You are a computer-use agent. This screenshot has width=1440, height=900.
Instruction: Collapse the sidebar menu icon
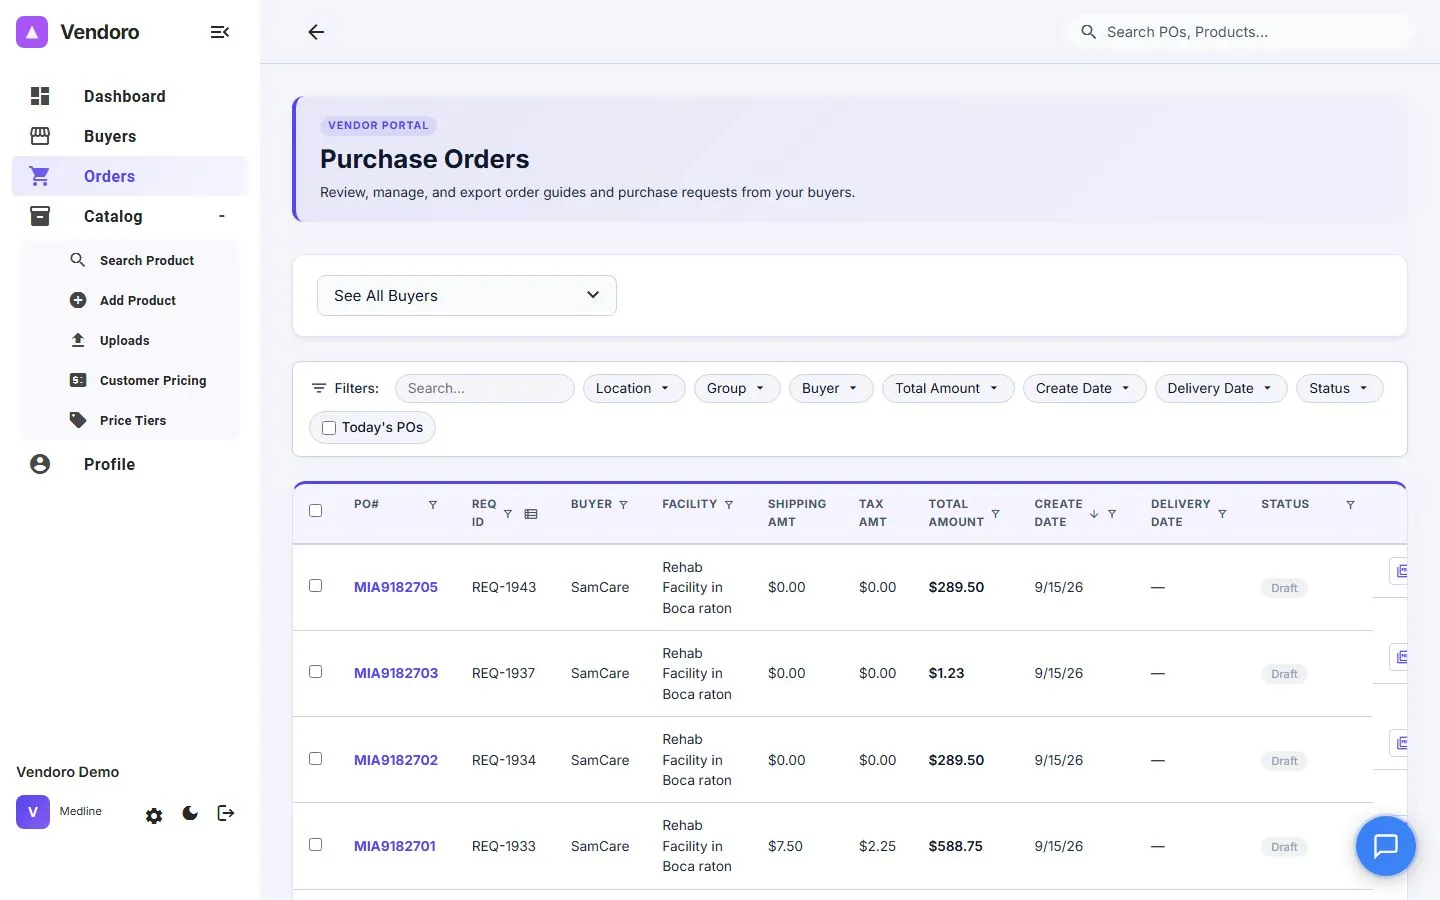point(220,32)
